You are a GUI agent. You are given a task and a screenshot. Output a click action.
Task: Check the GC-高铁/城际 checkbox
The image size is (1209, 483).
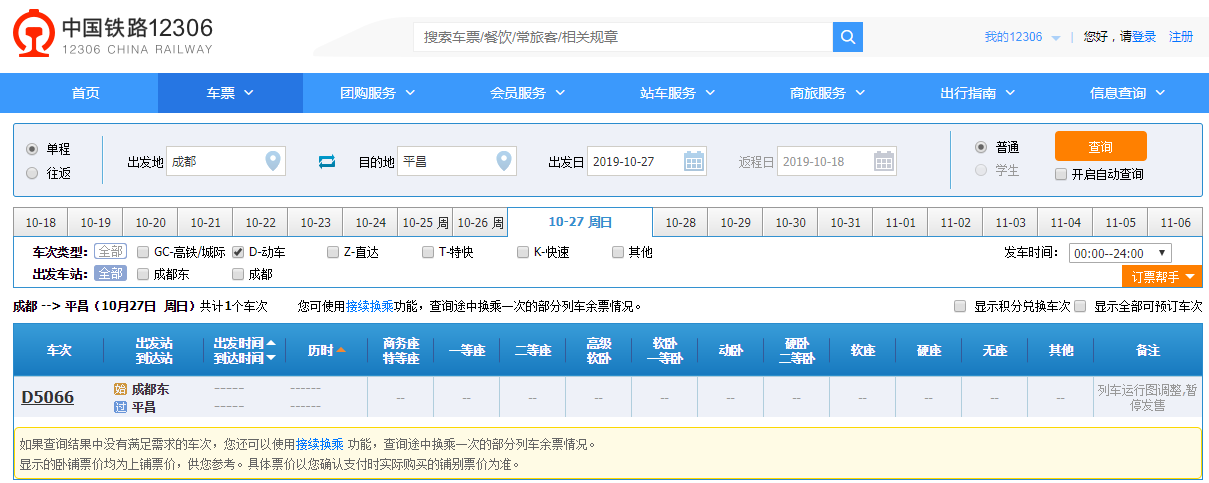coord(143,252)
